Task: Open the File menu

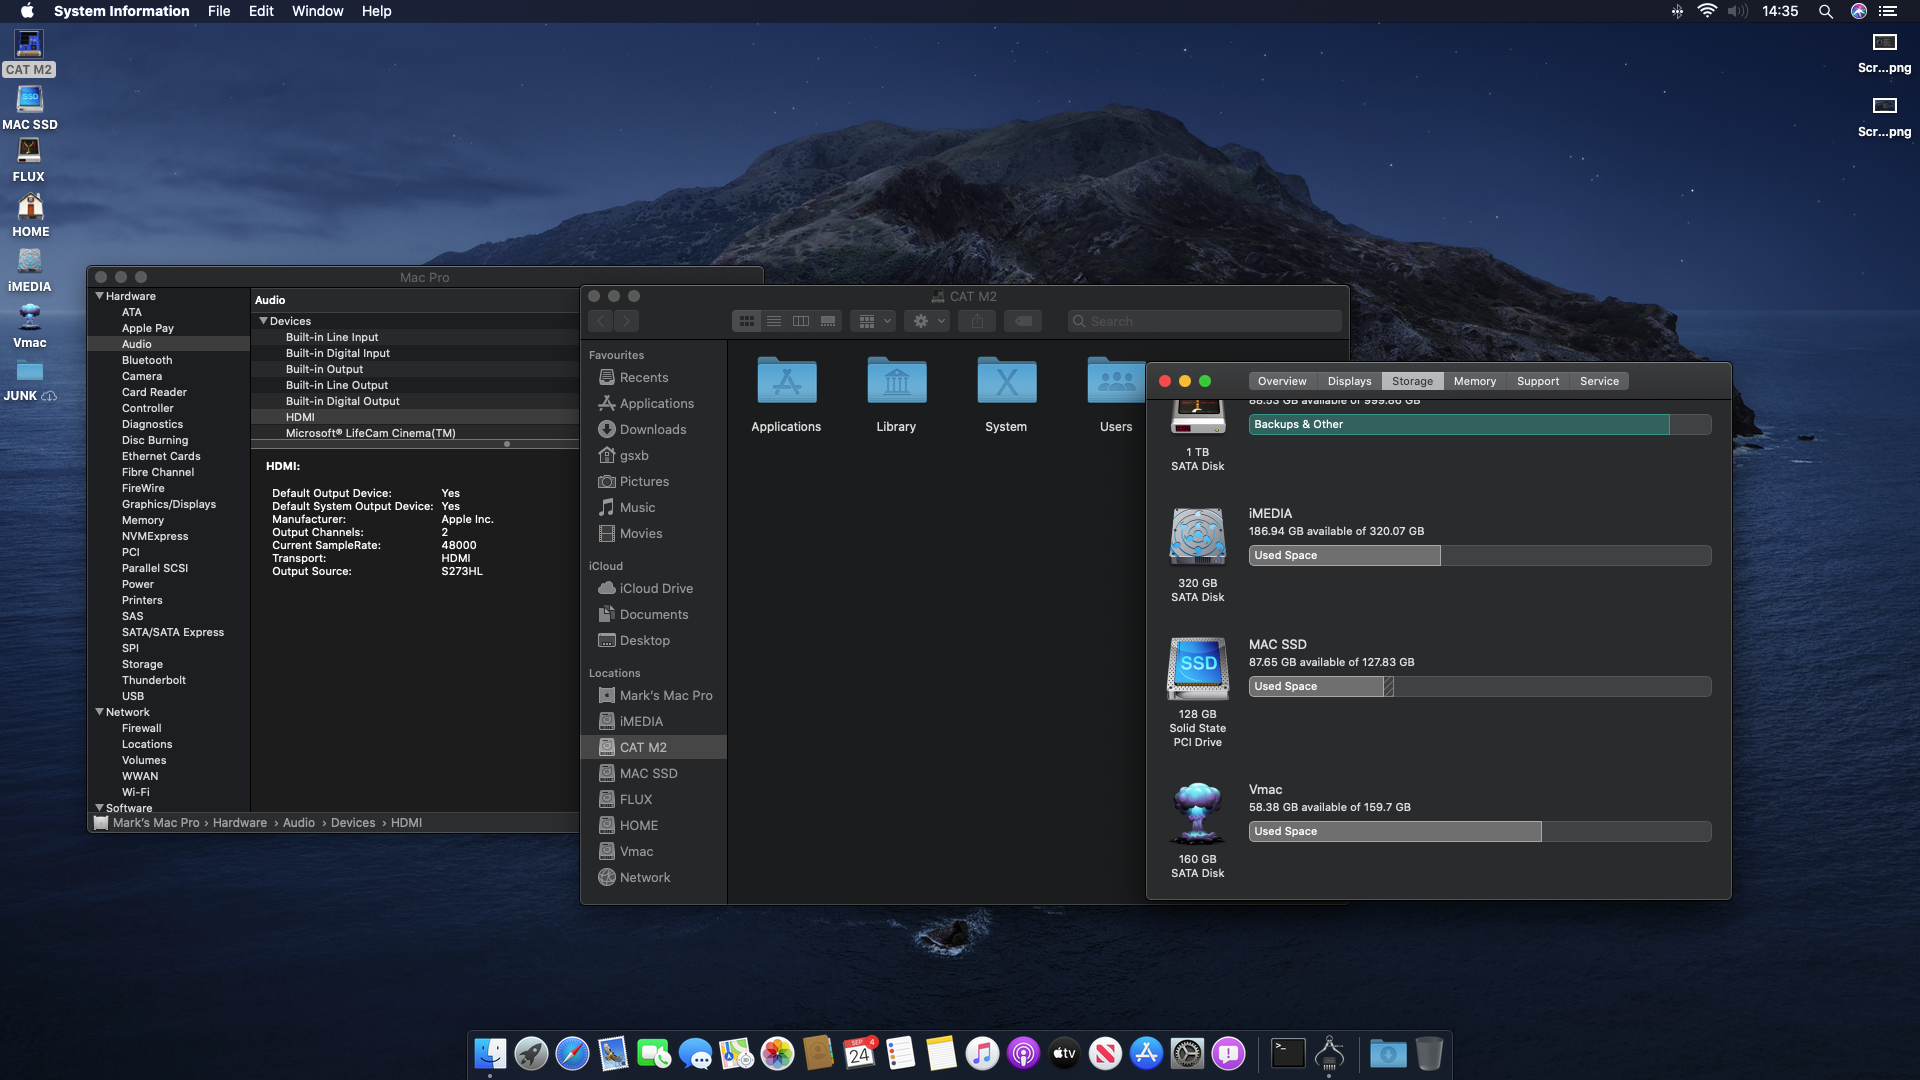Action: tap(219, 11)
